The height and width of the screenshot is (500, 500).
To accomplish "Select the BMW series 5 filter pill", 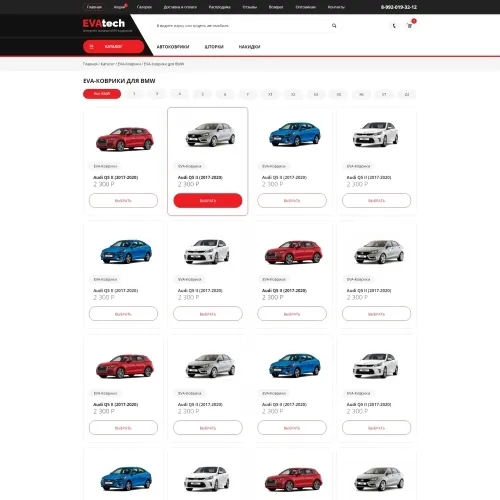I will [202, 94].
